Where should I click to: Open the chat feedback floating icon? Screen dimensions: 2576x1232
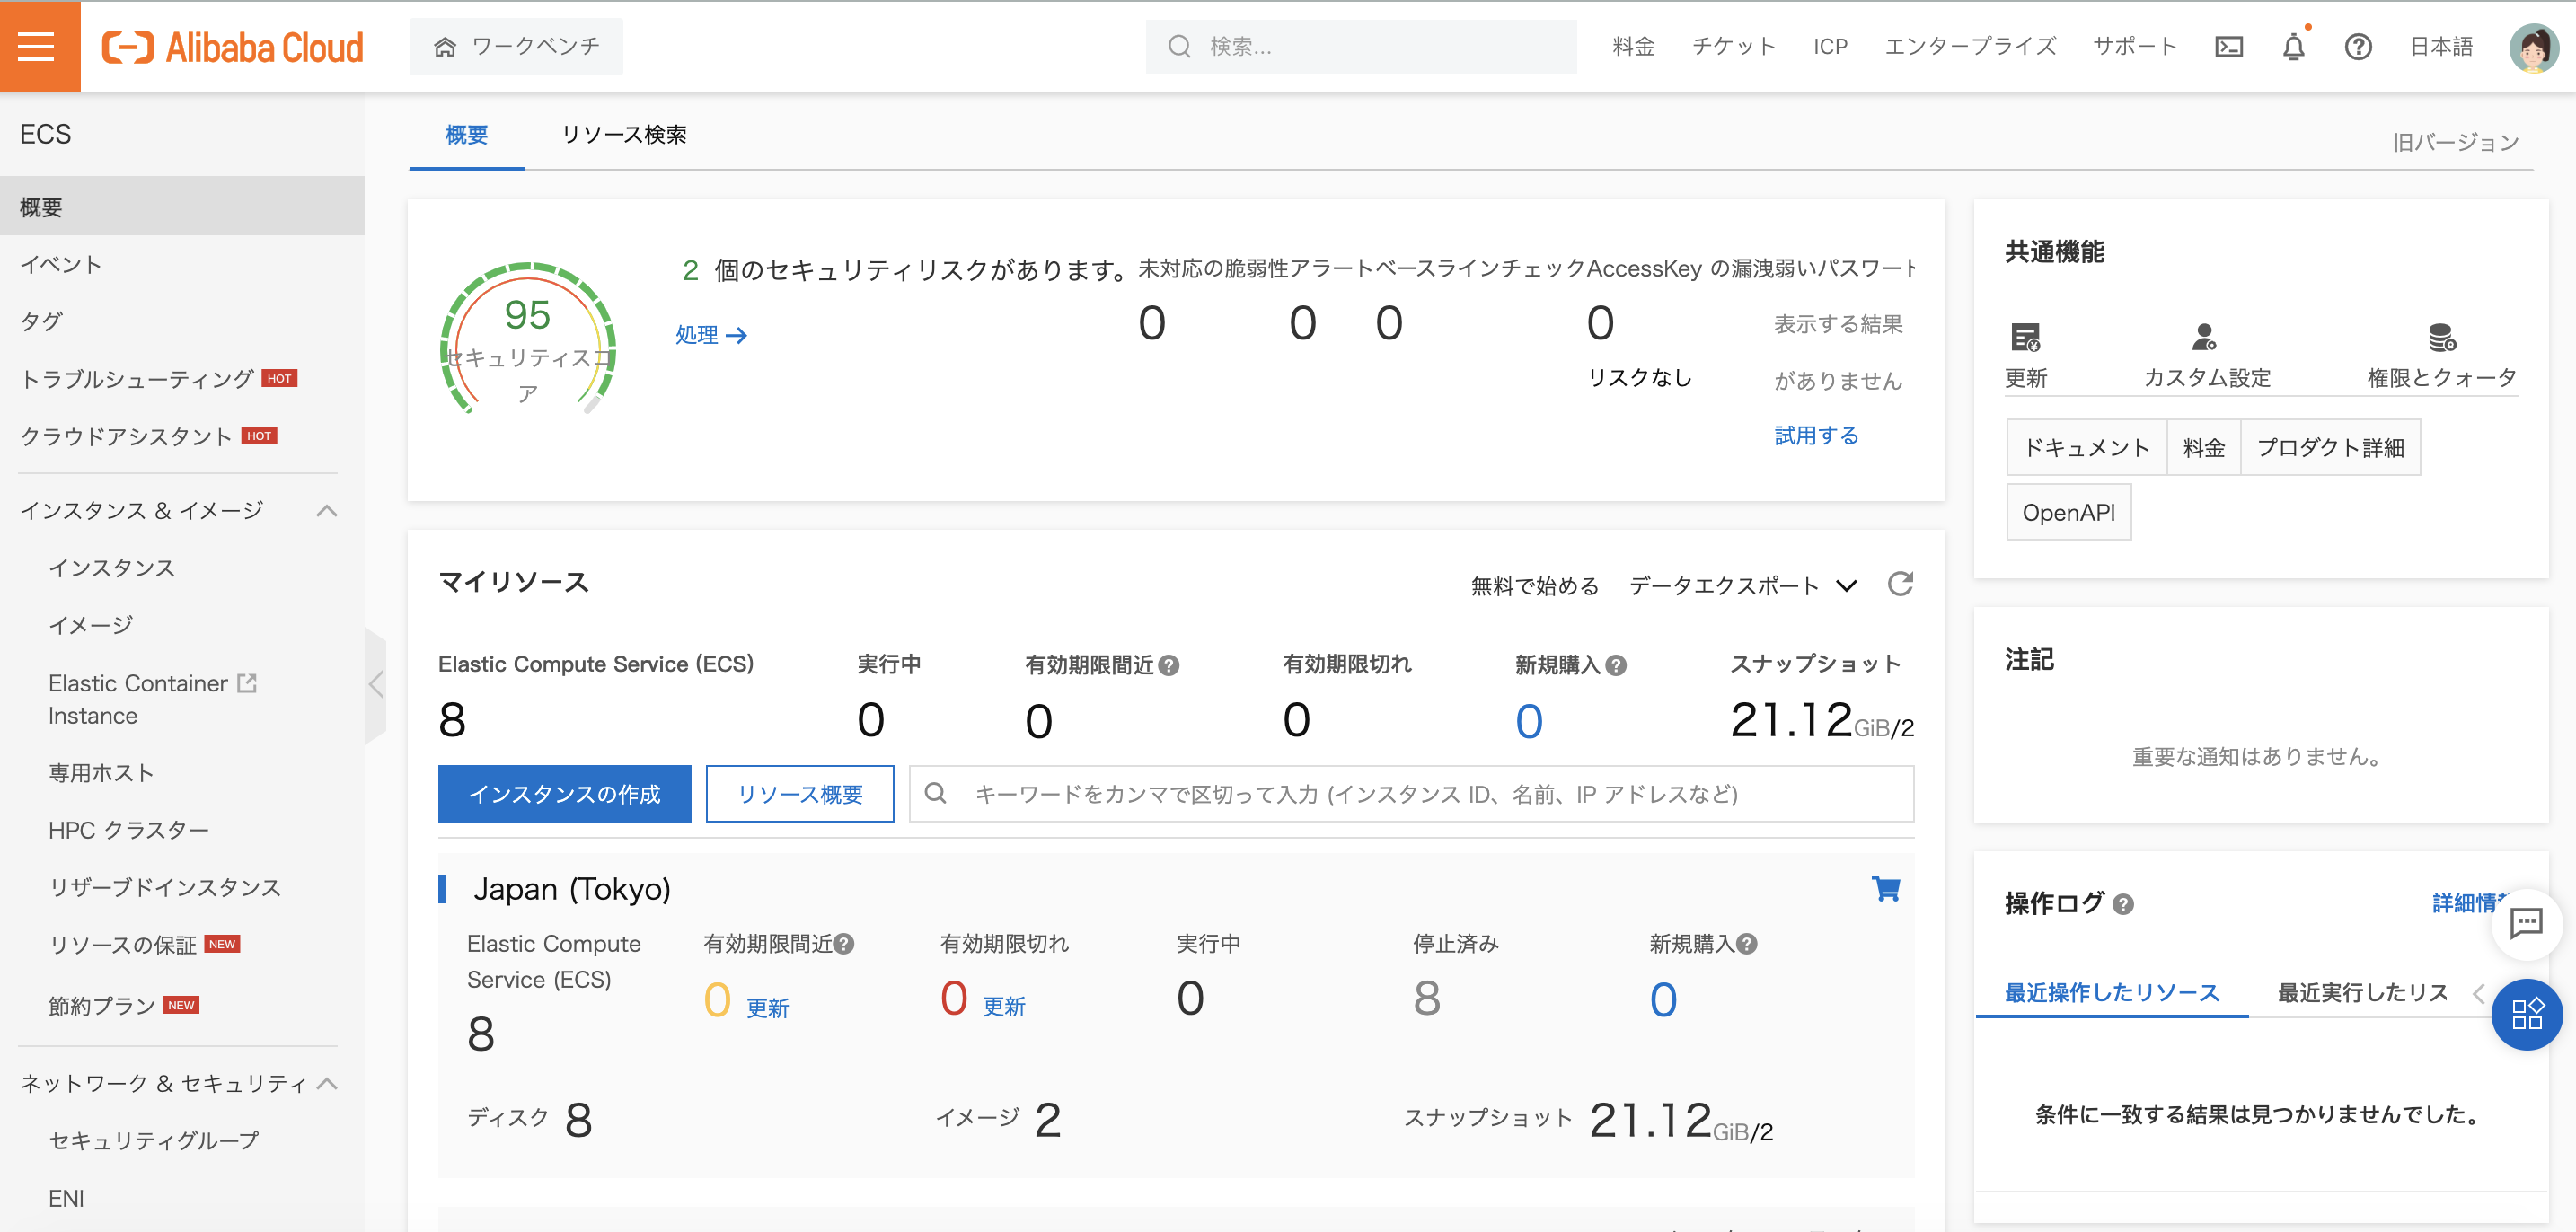2526,922
